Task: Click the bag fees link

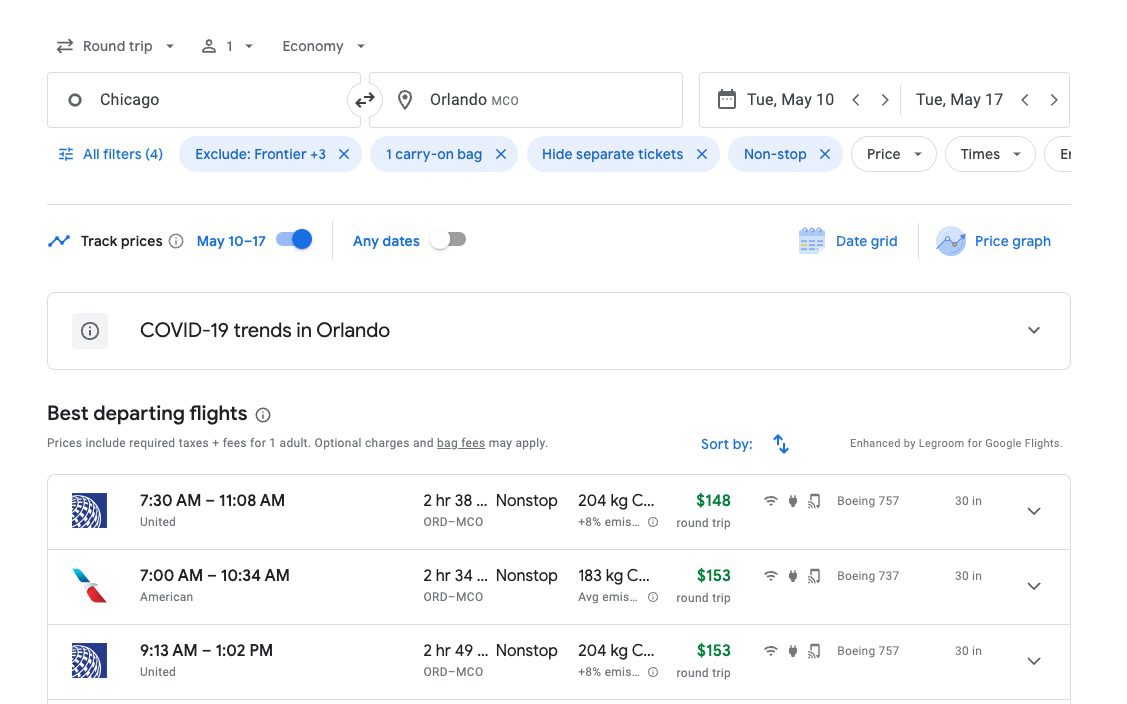Action: [x=461, y=443]
